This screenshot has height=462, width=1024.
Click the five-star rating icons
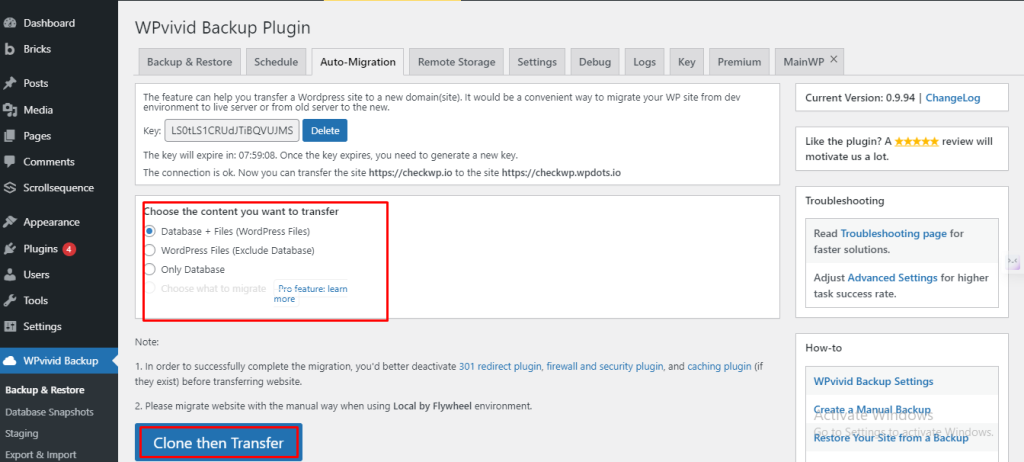pyautogui.click(x=917, y=141)
